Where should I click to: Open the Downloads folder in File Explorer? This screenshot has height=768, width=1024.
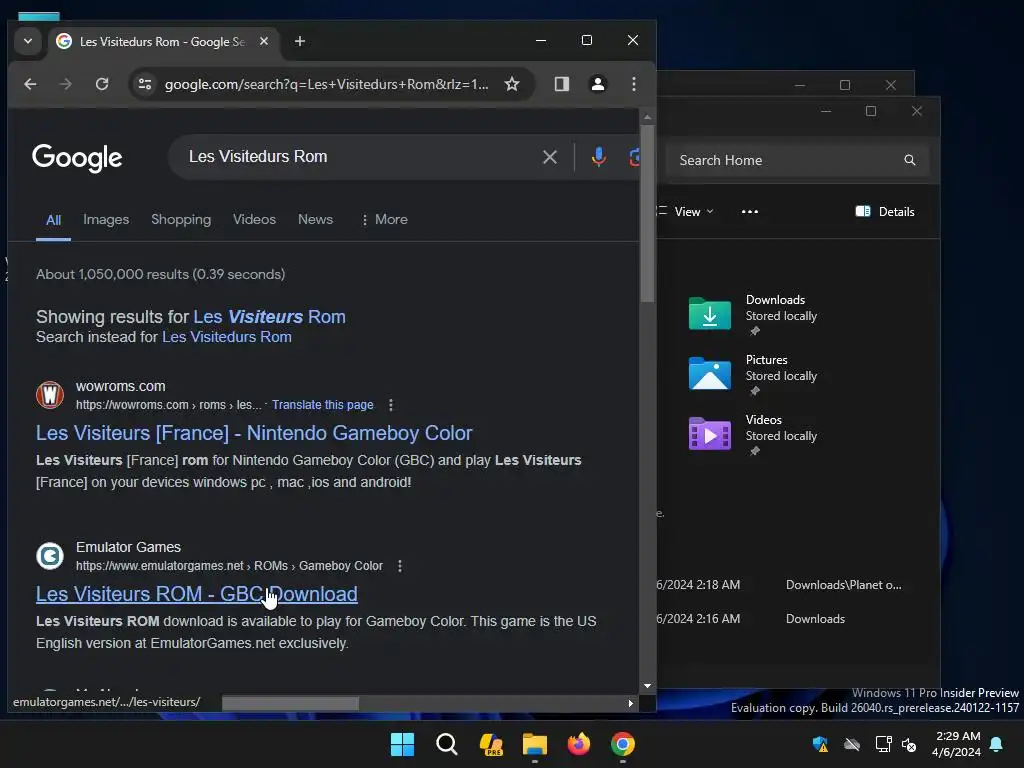tap(753, 315)
